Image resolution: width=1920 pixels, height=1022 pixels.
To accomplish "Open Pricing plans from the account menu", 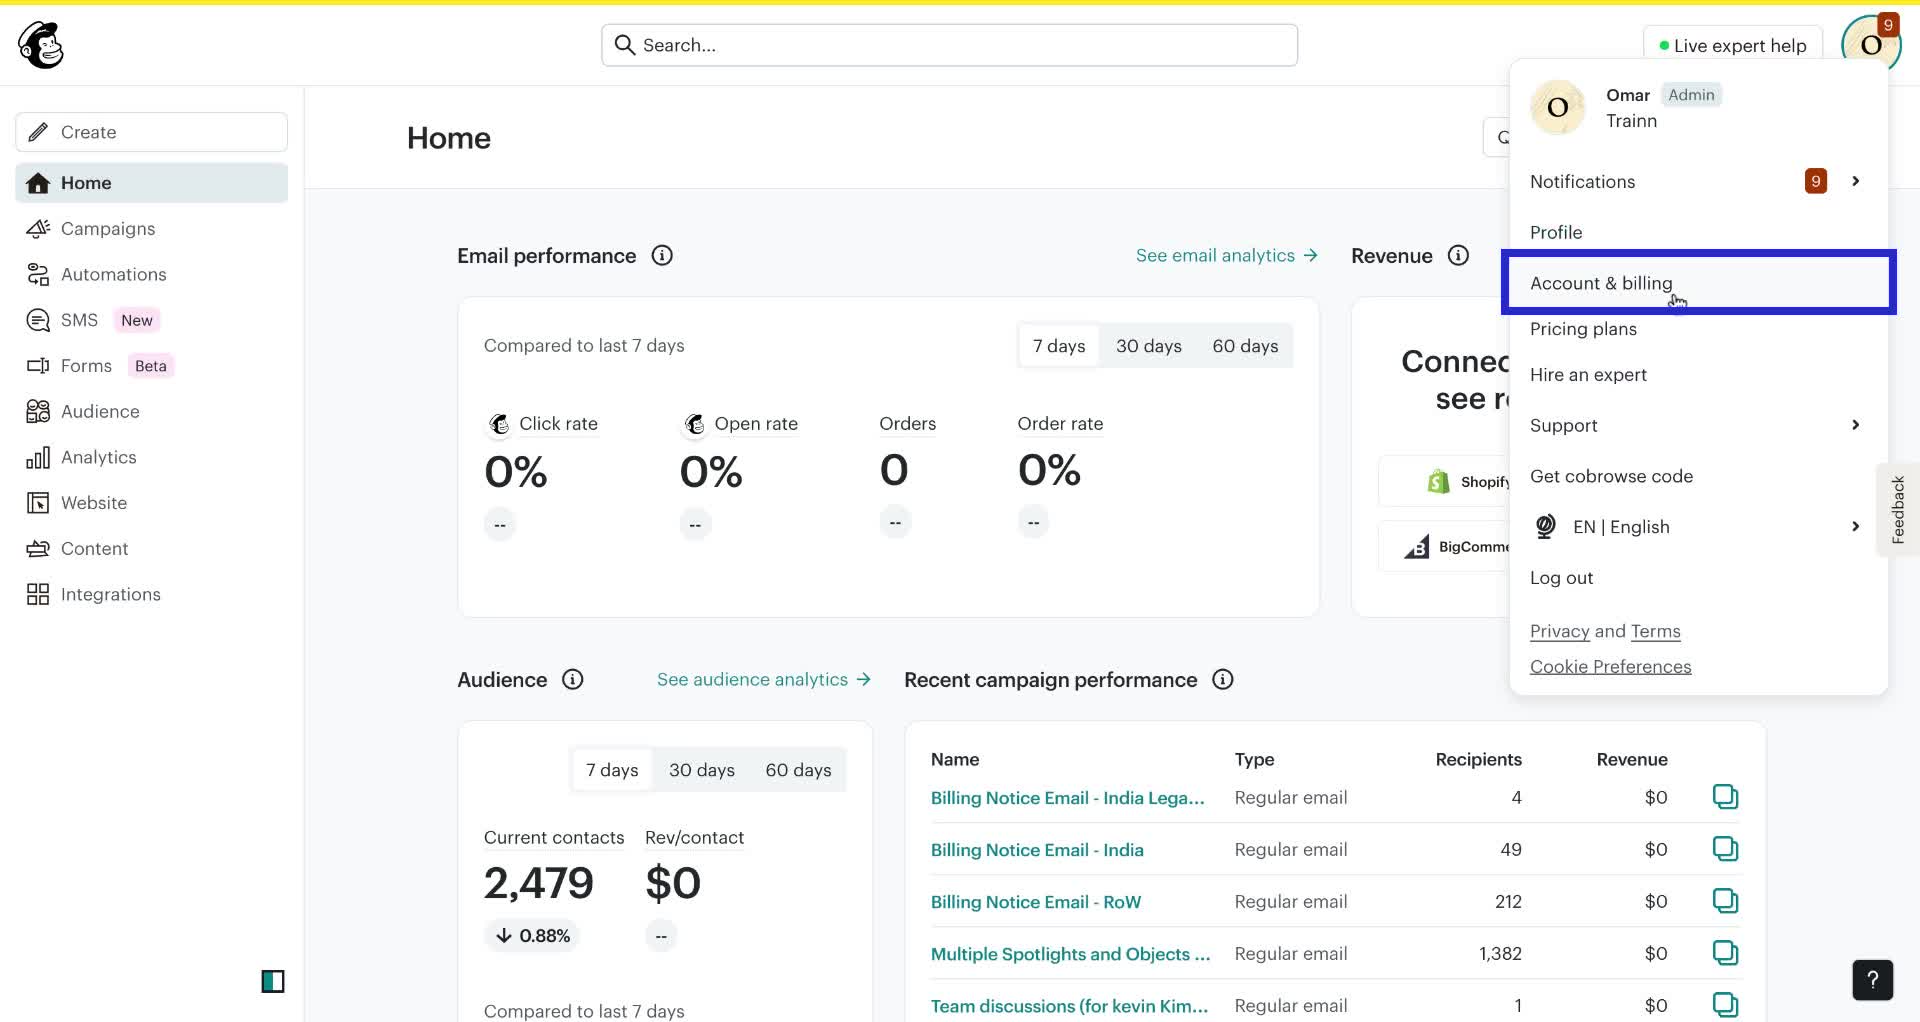I will point(1583,328).
